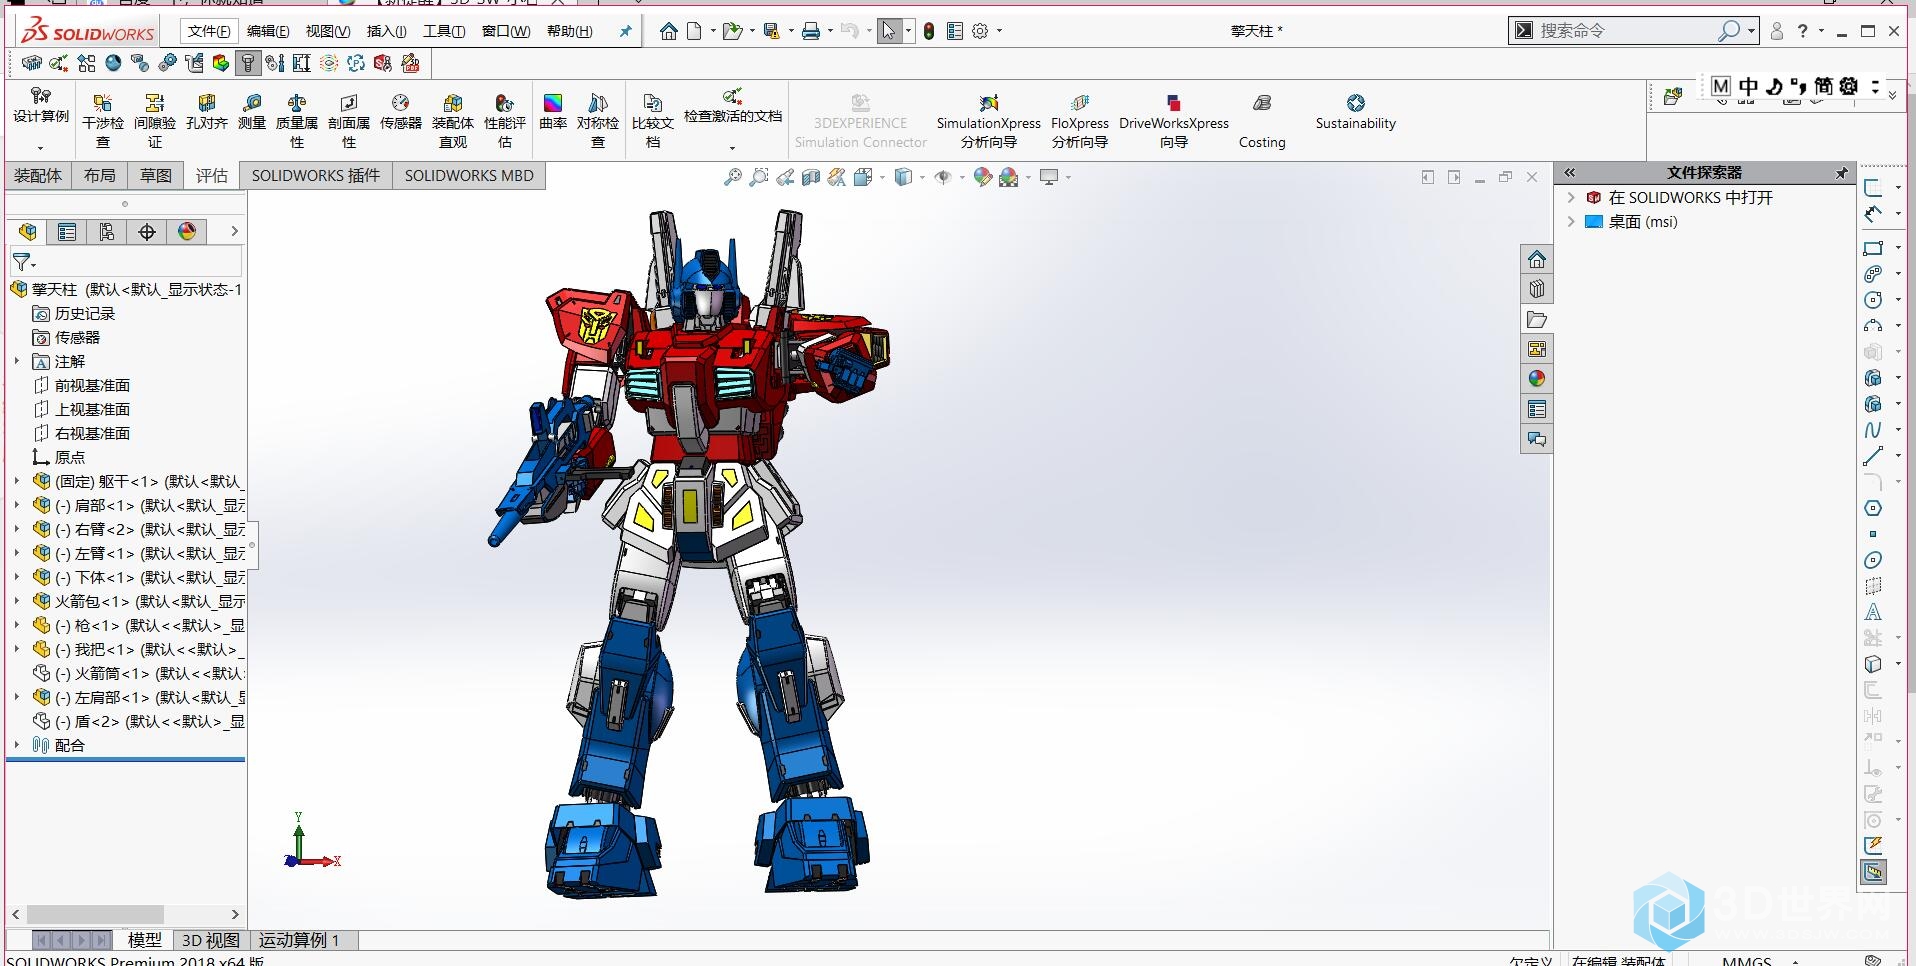
Task: Open the 窗口(W) menu
Action: tap(506, 31)
